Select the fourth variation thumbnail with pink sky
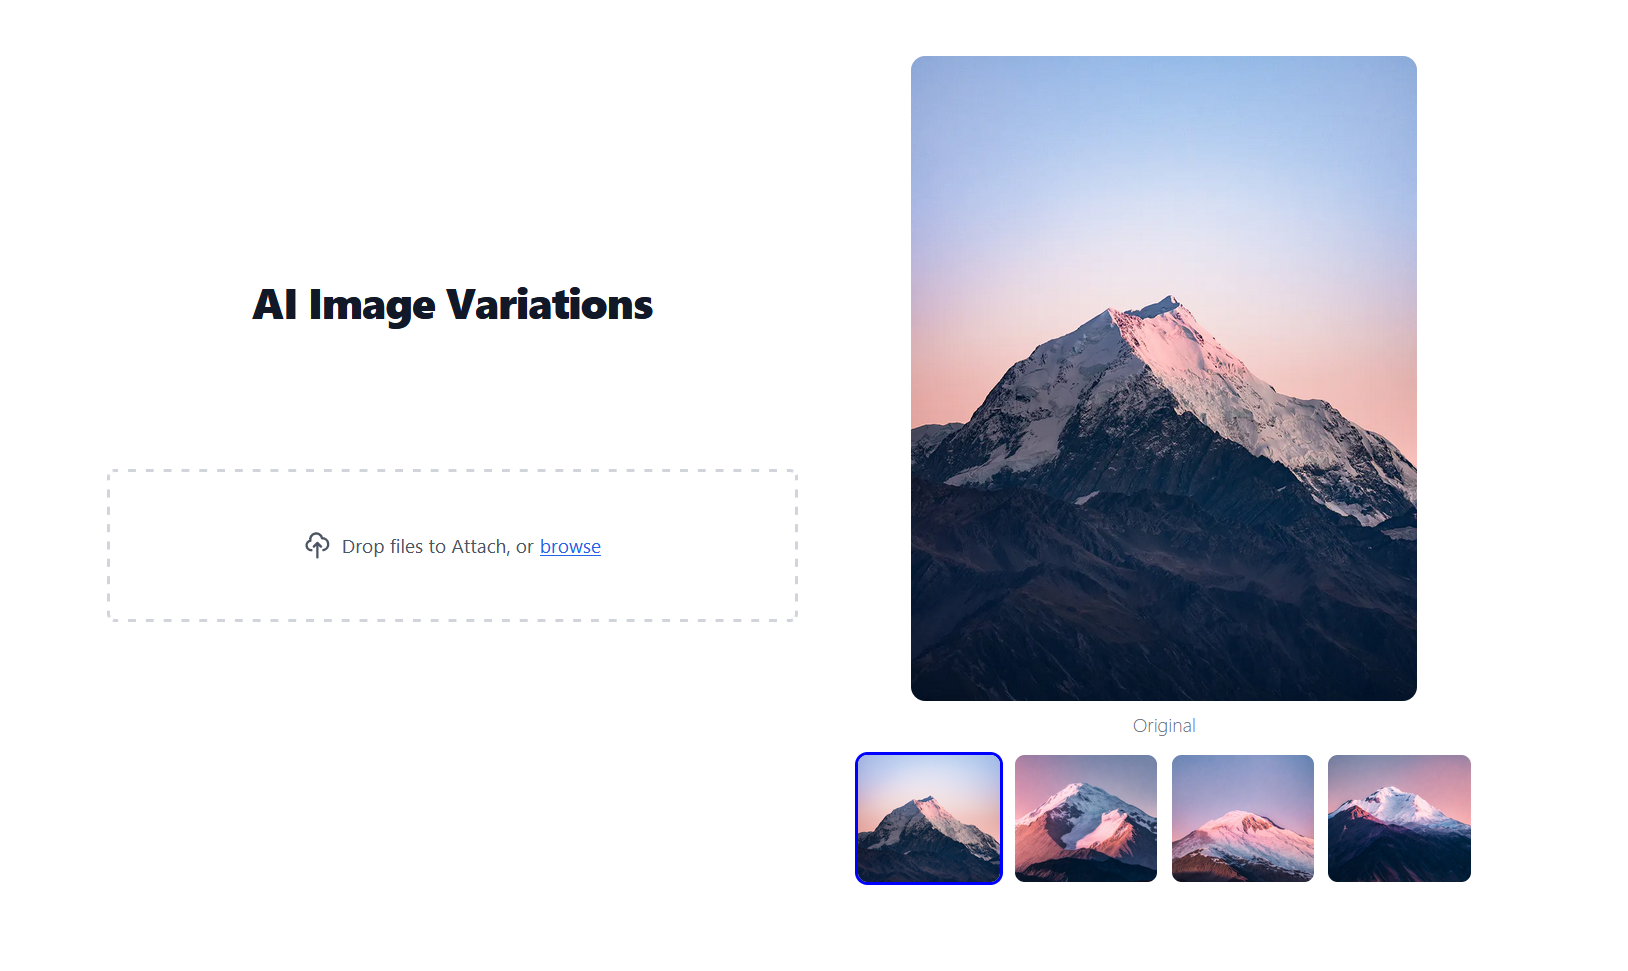The image size is (1628, 971). click(1399, 818)
